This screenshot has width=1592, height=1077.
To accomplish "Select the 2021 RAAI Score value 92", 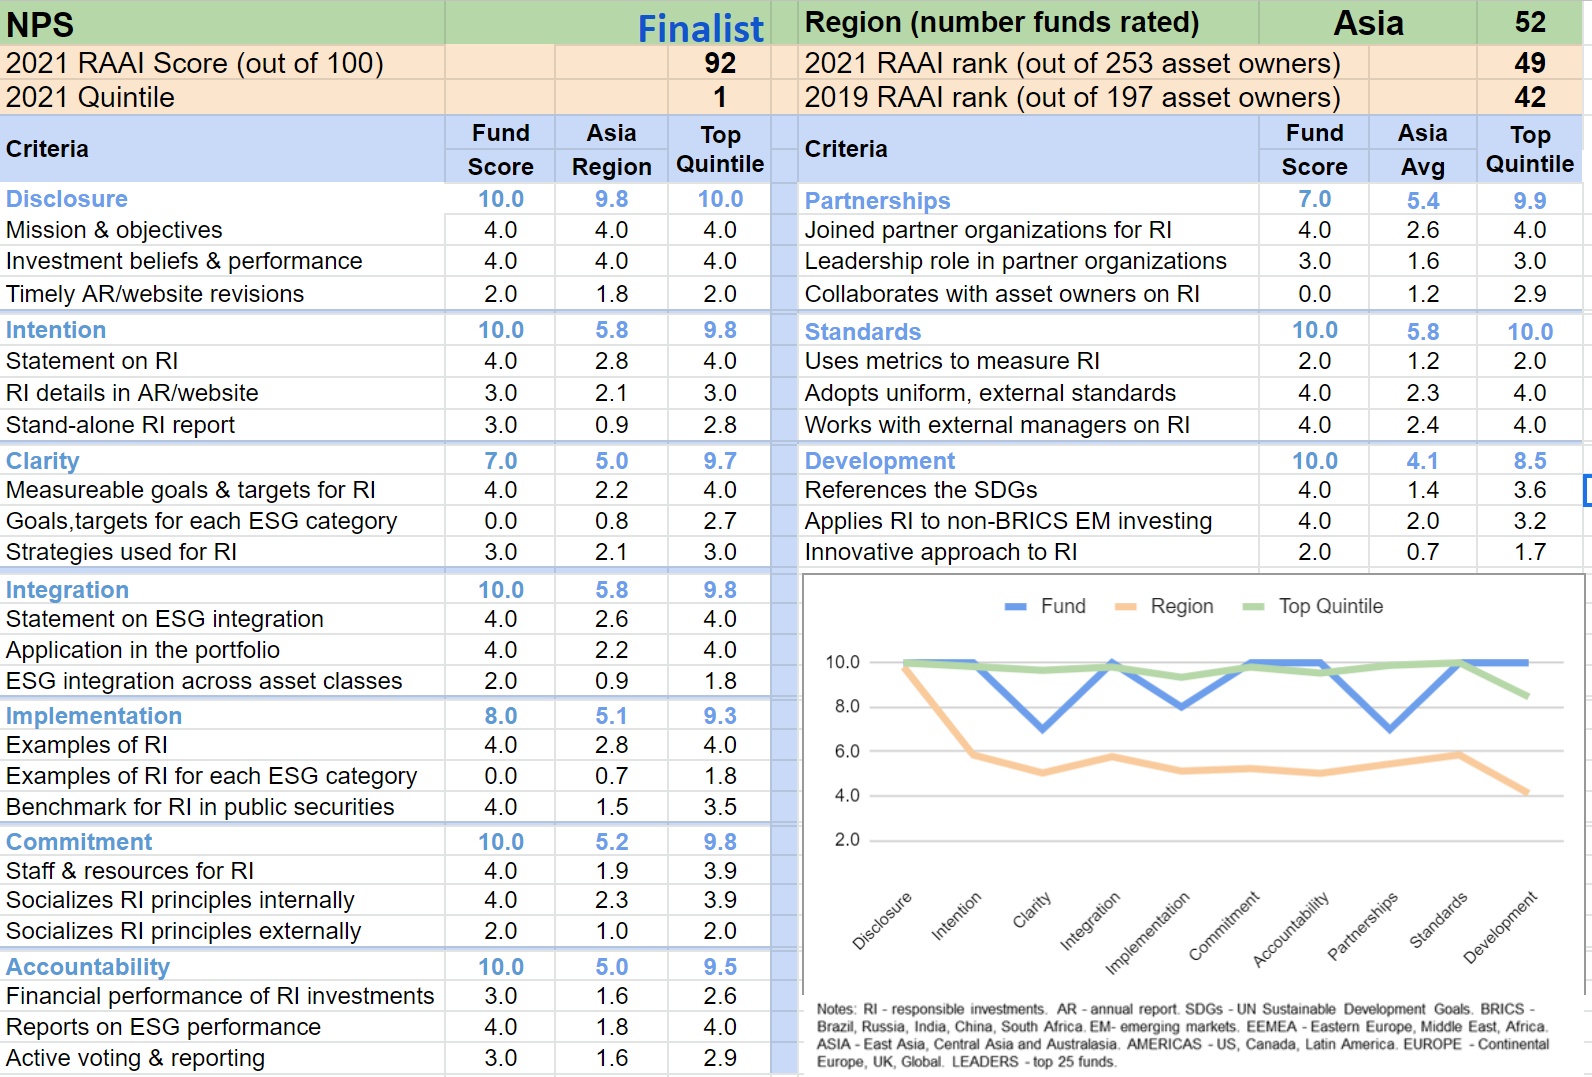I will coord(719,63).
